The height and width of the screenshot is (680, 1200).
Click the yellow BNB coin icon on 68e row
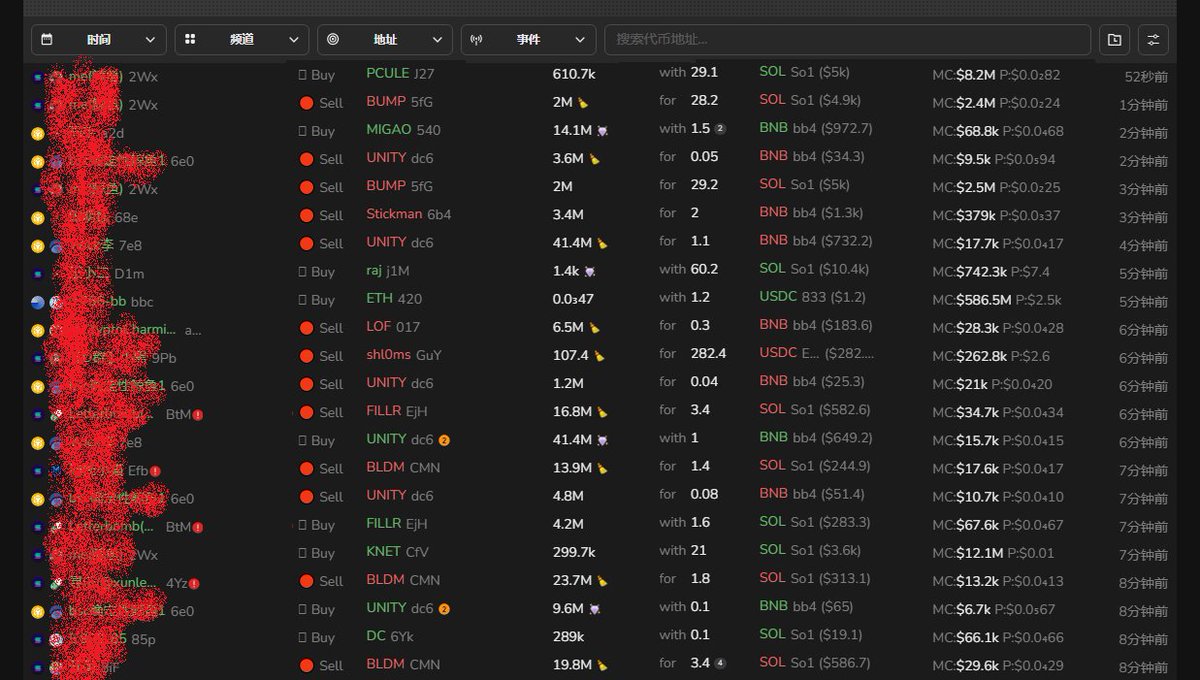pos(38,217)
